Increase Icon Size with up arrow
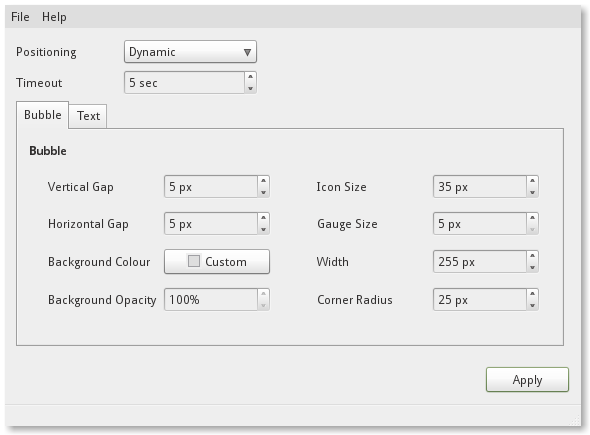The image size is (590, 435). (532, 181)
